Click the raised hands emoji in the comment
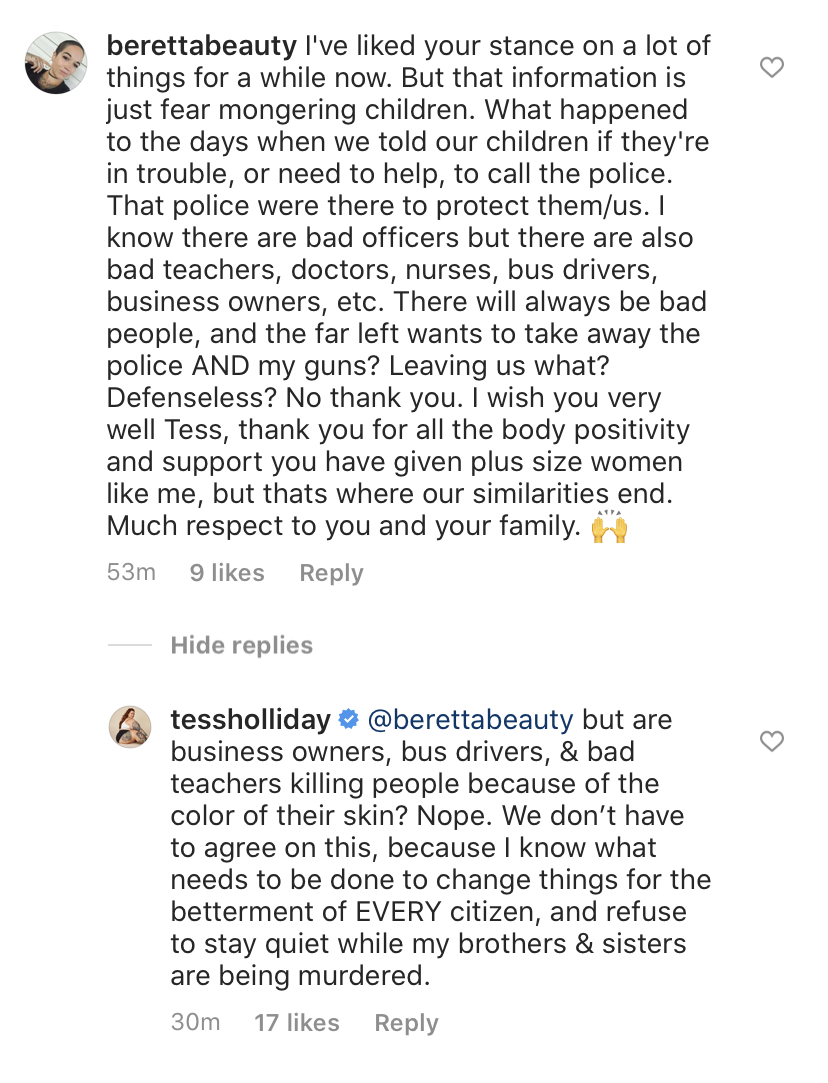 point(609,526)
